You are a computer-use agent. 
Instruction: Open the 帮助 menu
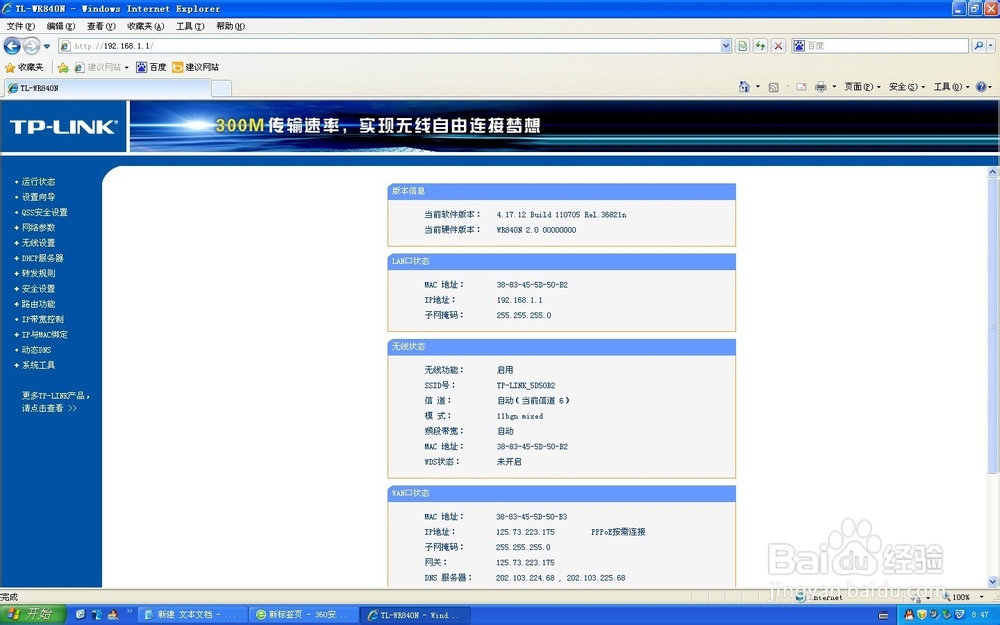pyautogui.click(x=230, y=26)
